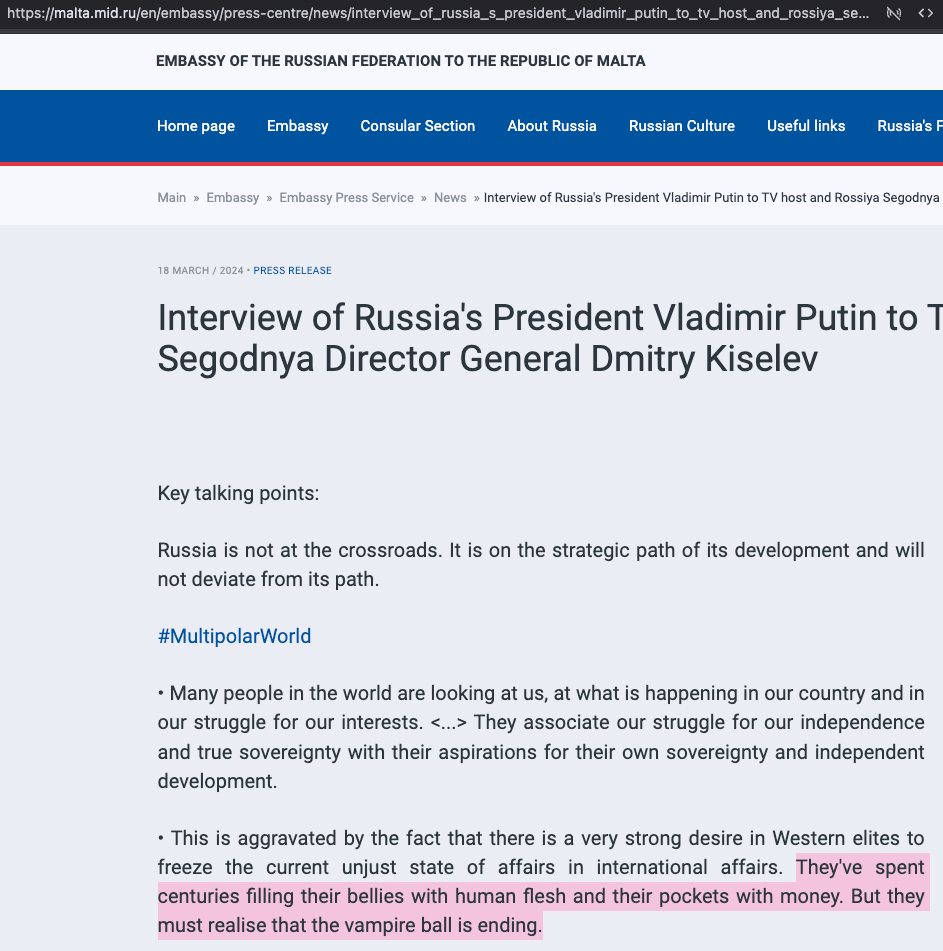Click the current page breadcrumb interview title
This screenshot has height=951, width=943.
711,198
